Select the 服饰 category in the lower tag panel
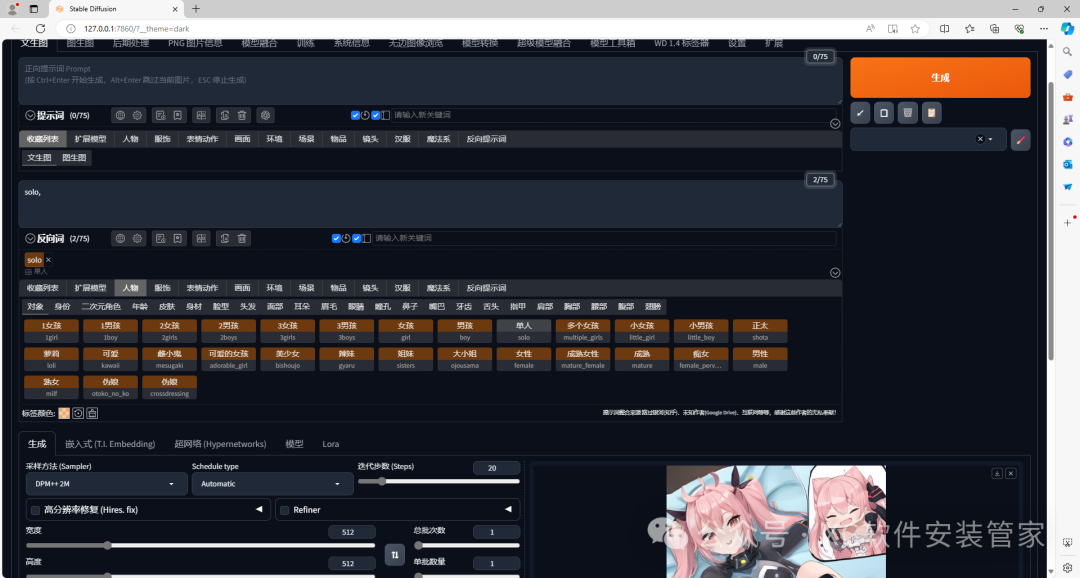 pos(163,288)
